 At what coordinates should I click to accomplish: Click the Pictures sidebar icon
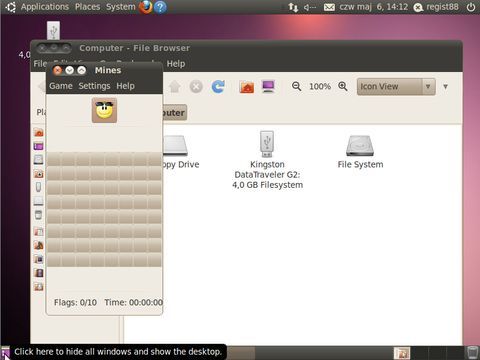[39, 259]
